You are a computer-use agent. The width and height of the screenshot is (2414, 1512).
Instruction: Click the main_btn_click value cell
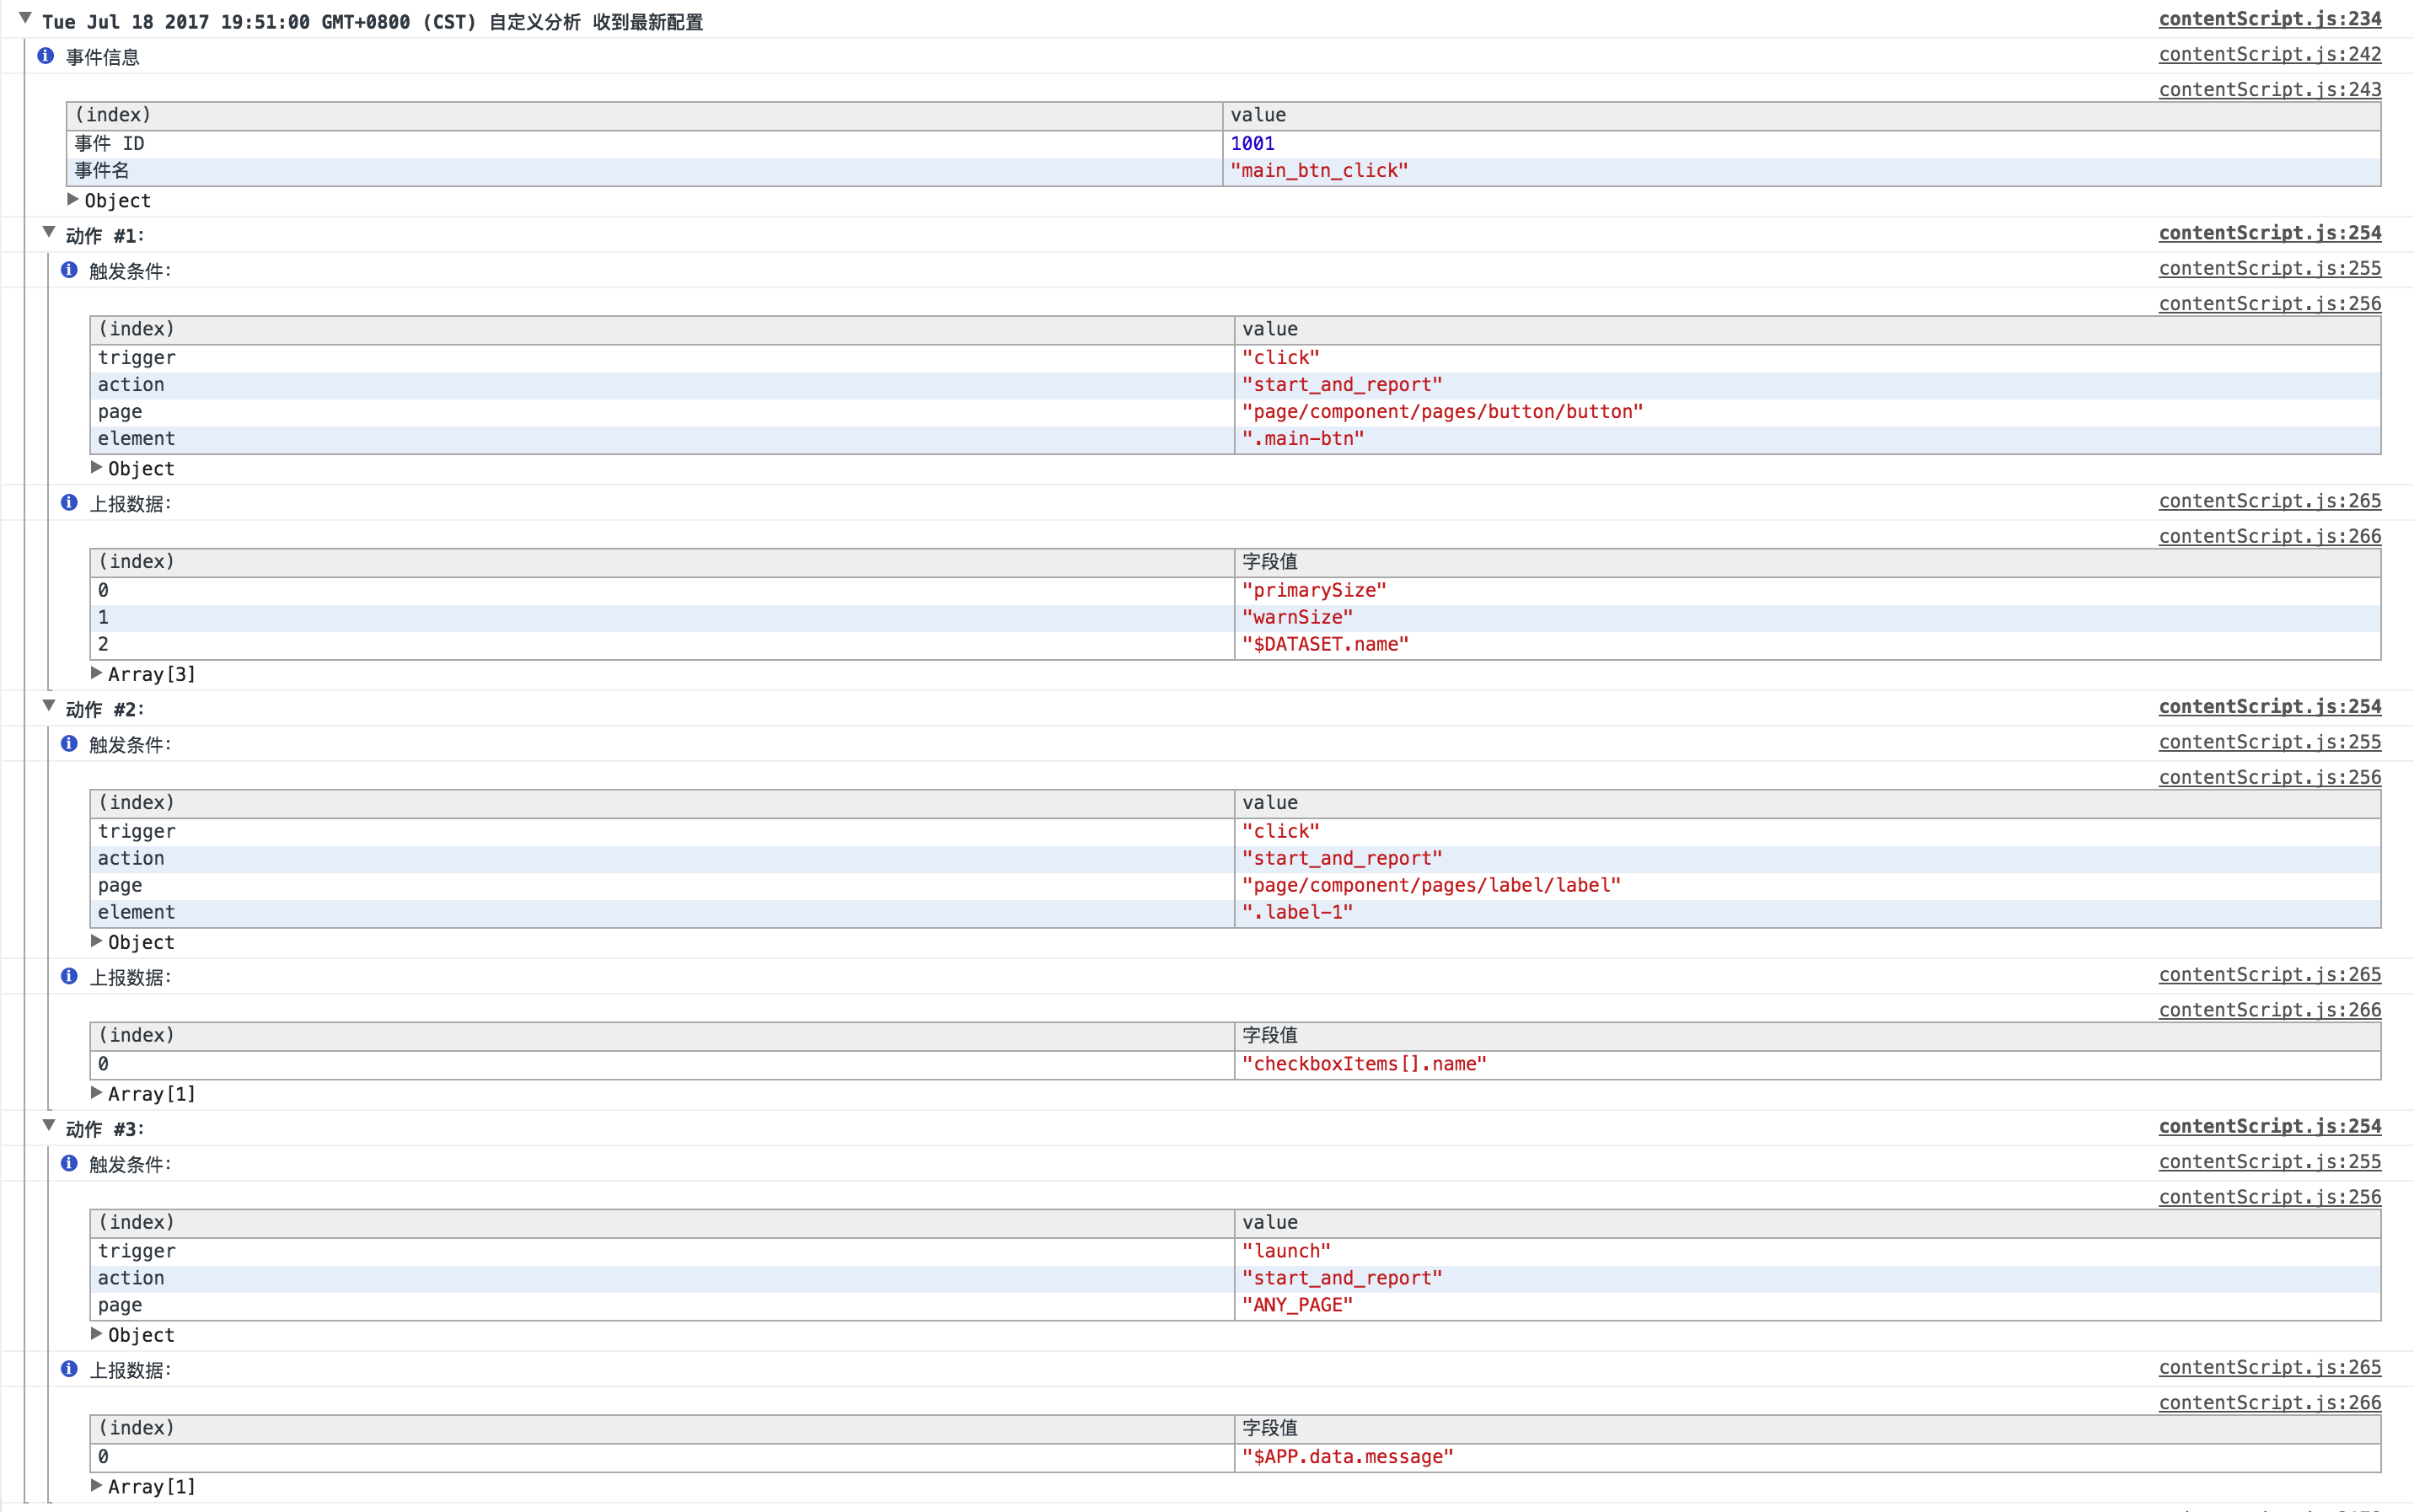point(1318,171)
